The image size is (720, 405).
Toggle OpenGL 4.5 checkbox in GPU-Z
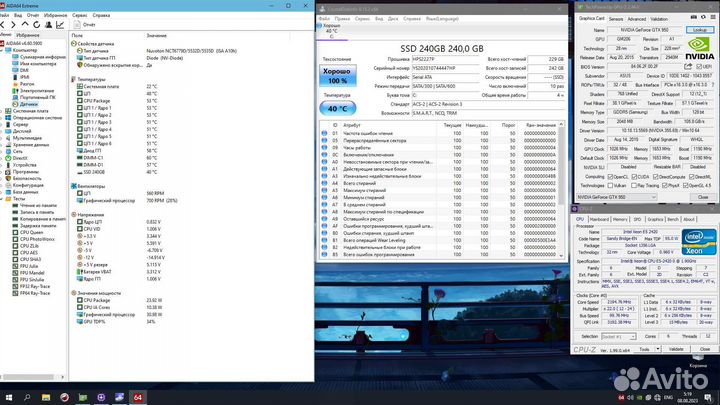pos(686,186)
